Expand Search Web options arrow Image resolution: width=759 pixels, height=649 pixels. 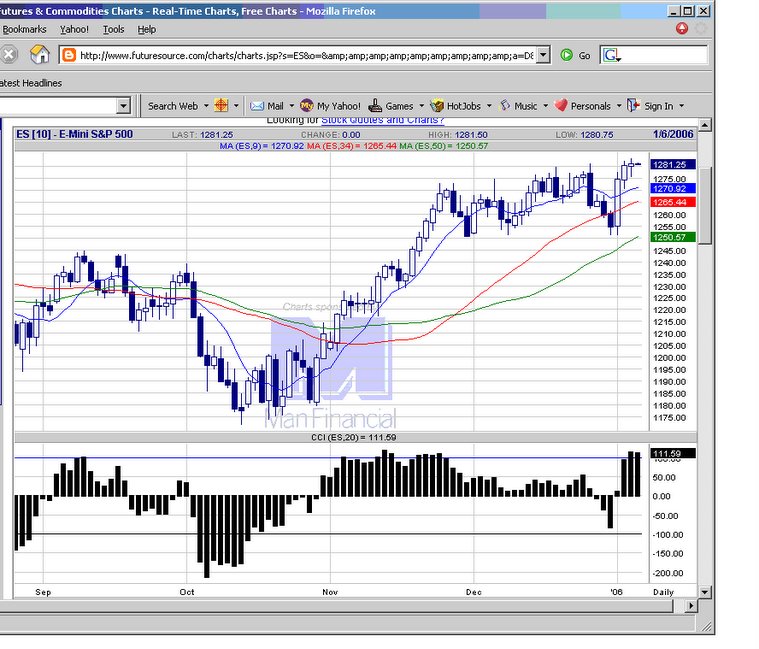click(206, 106)
